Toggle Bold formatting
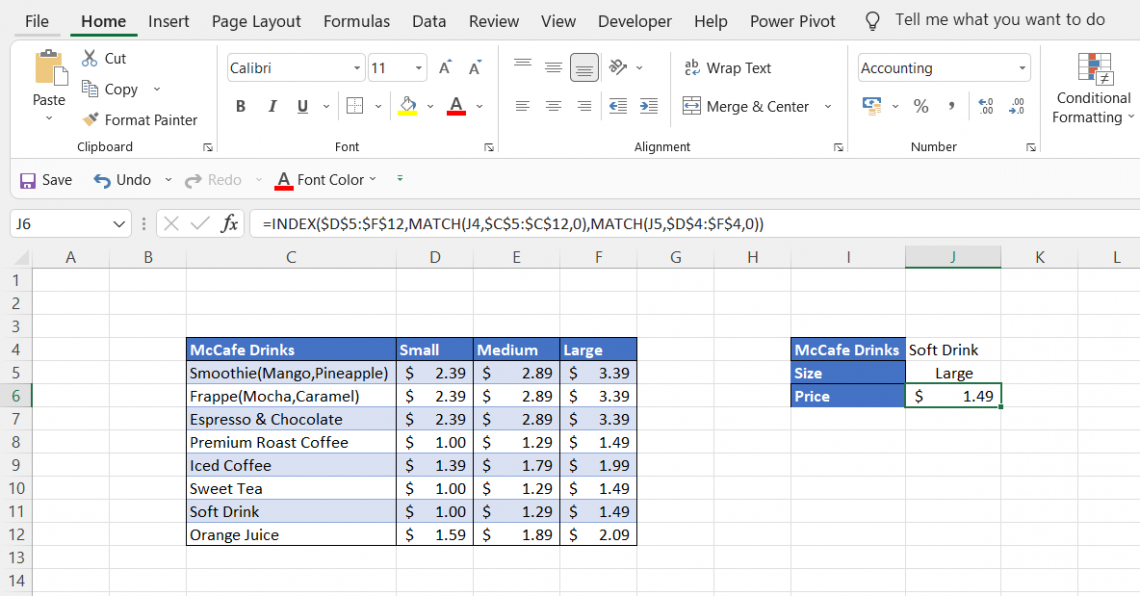Viewport: 1140px width, 596px height. point(240,106)
